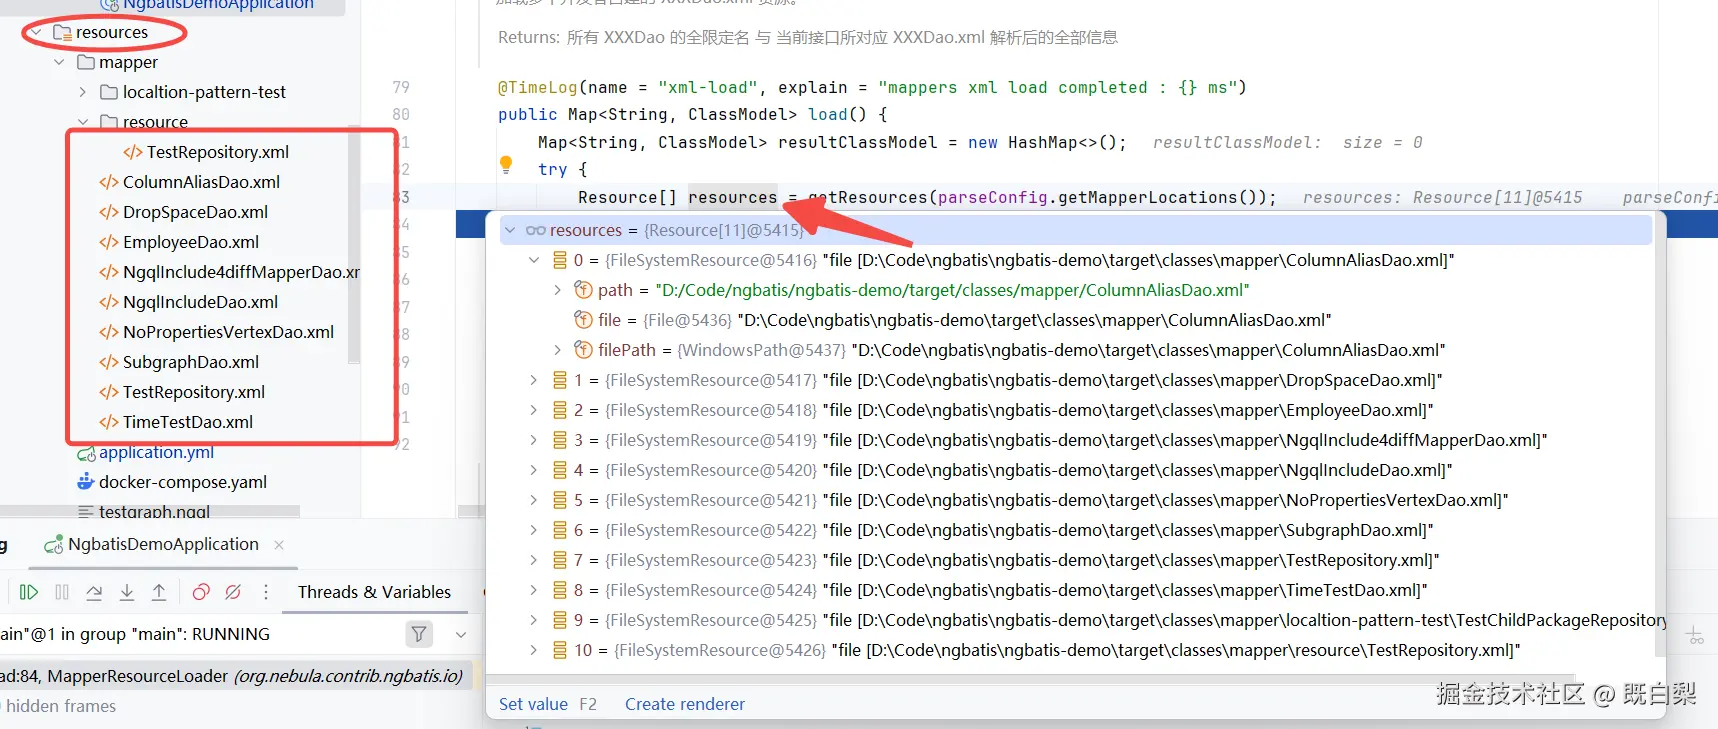Collapse array element 0 ColumnAliasDao.xml
The width and height of the screenshot is (1718, 729).
(534, 260)
